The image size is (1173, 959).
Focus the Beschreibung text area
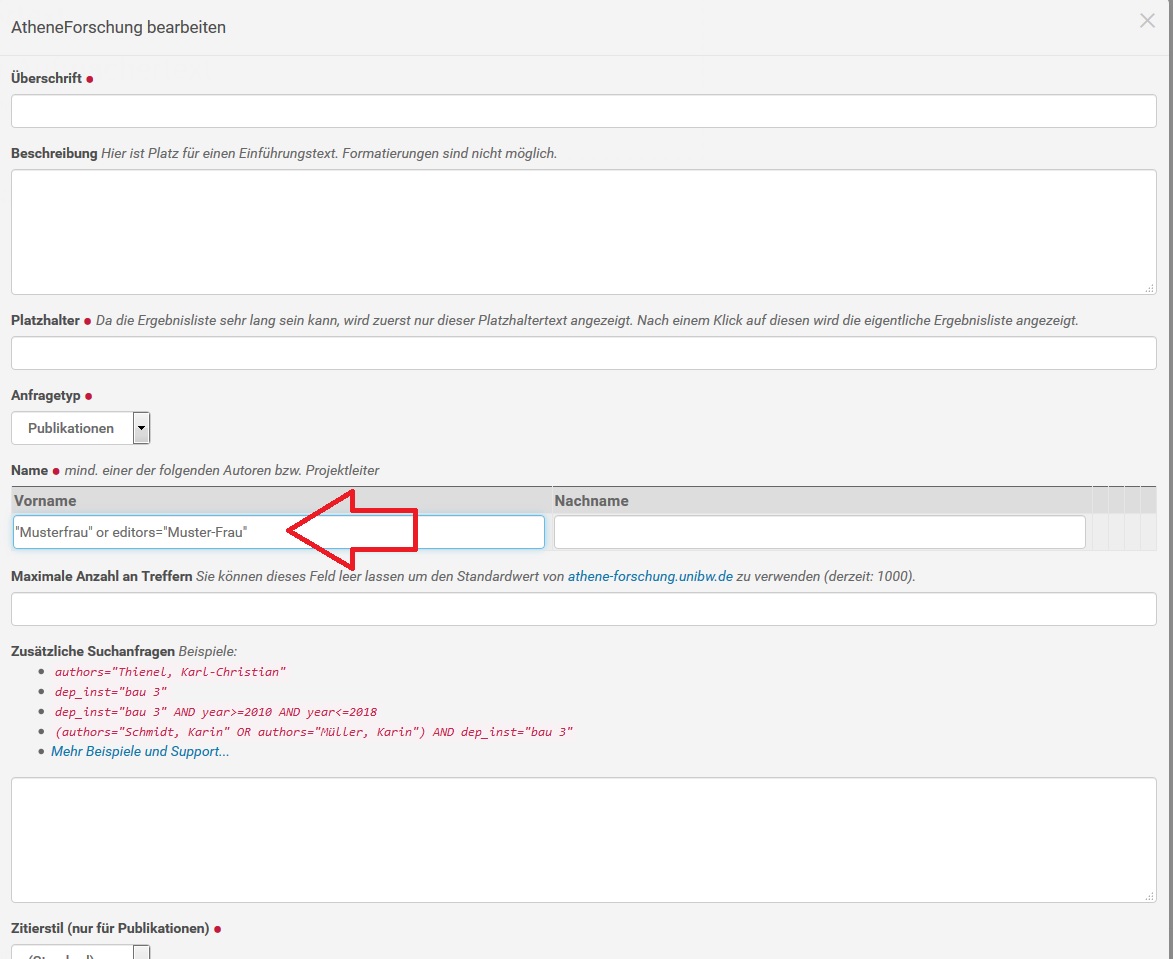(584, 232)
